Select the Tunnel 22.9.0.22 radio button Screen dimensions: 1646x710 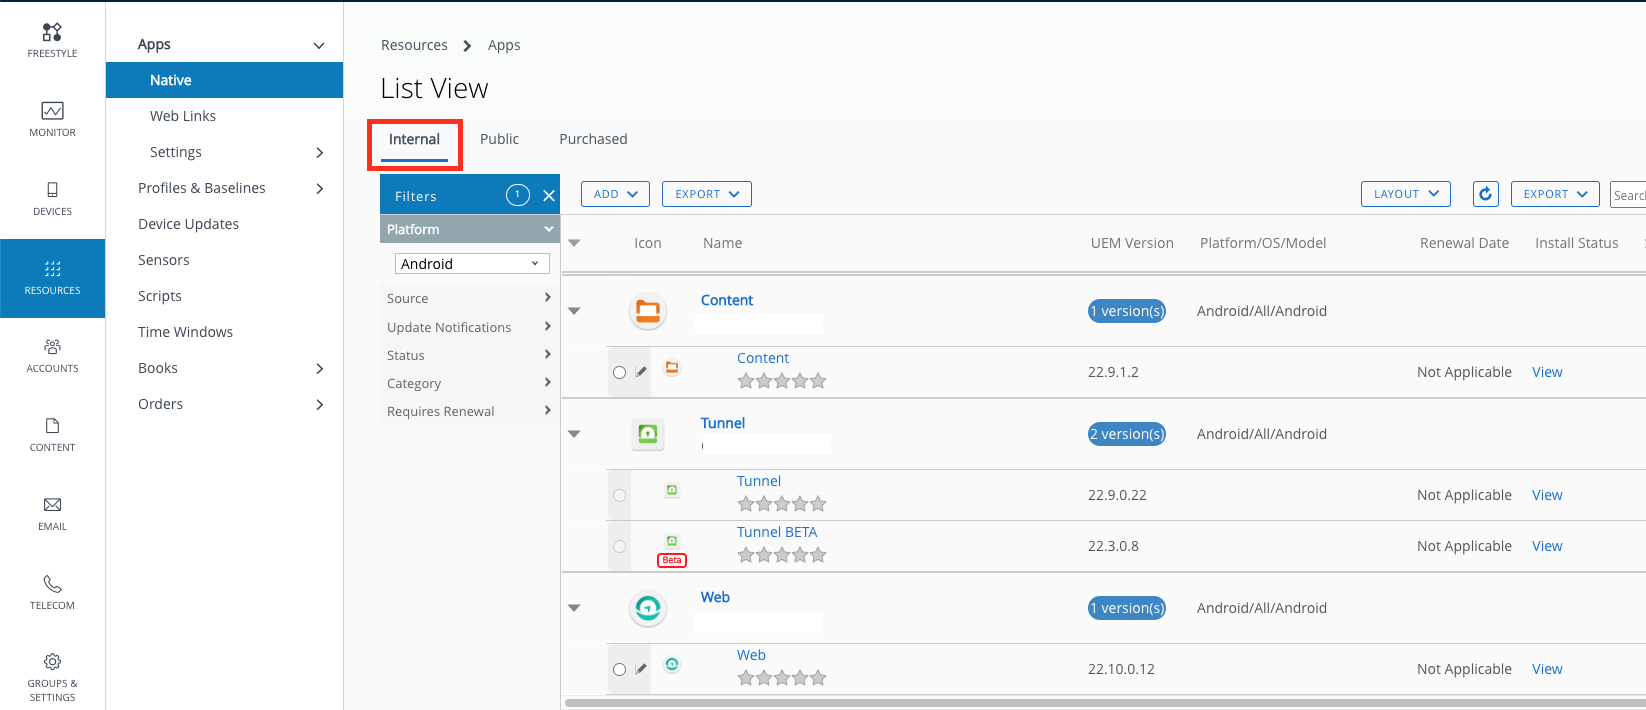(620, 495)
